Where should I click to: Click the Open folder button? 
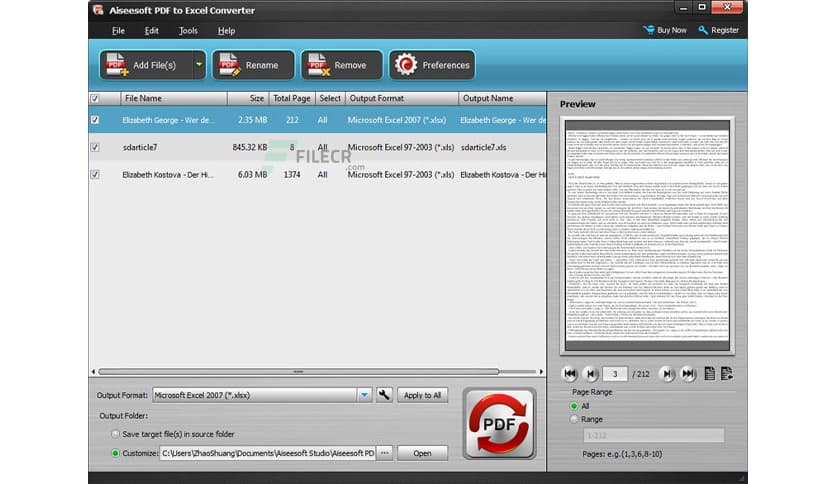[422, 453]
